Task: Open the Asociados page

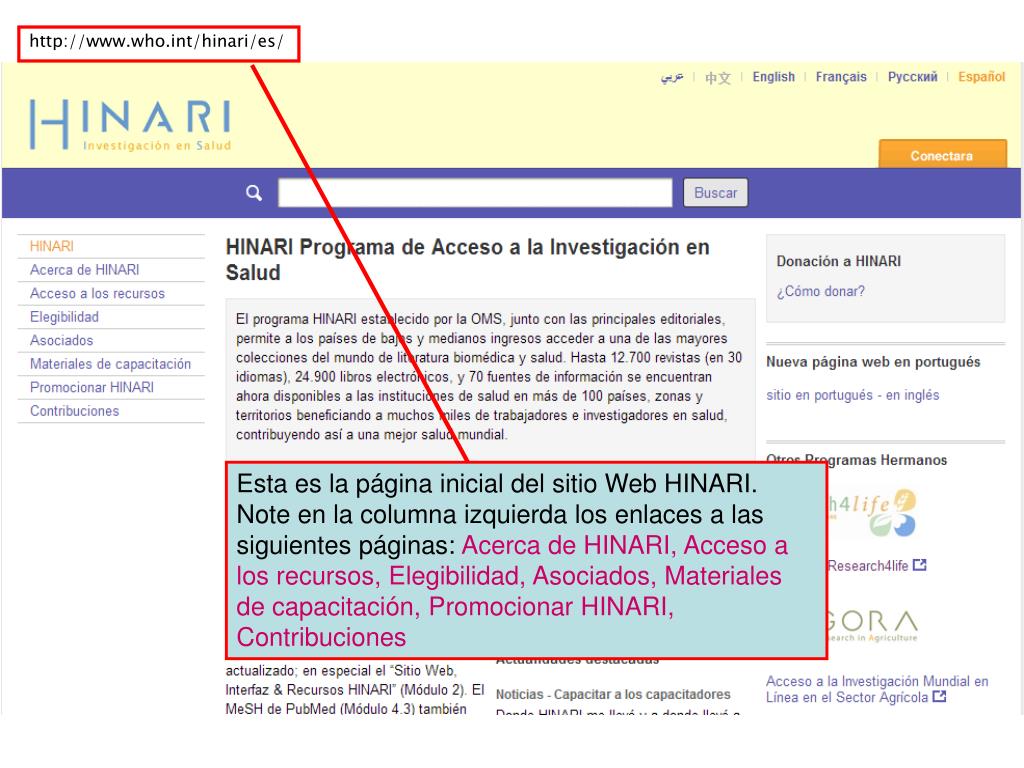Action: 61,340
